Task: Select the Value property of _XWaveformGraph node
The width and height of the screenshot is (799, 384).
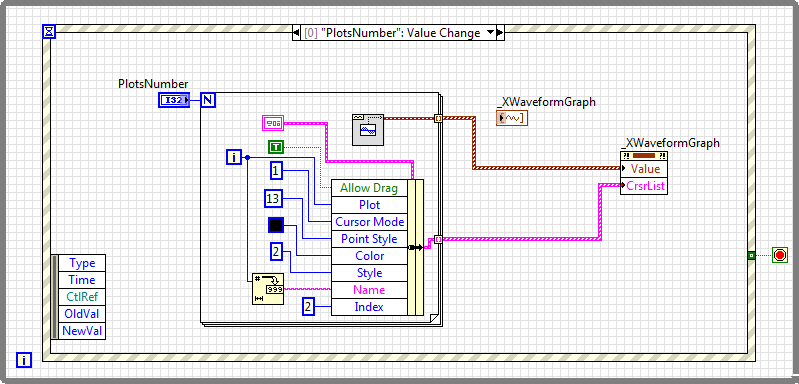Action: point(644,169)
